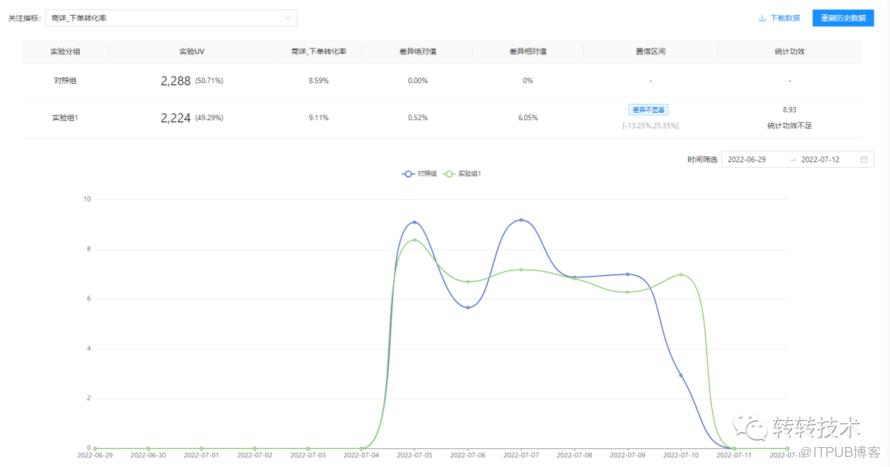Click the 2022-07-05 x-axis label

pos(414,455)
